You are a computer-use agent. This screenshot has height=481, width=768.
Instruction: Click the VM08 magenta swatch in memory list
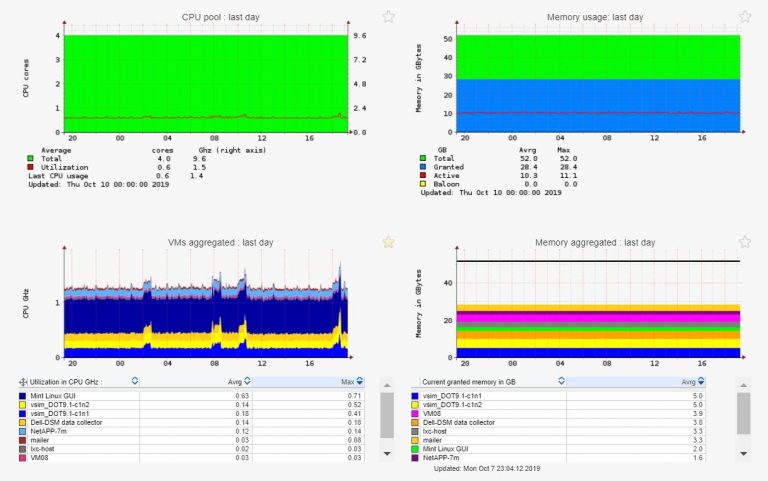pyautogui.click(x=415, y=413)
